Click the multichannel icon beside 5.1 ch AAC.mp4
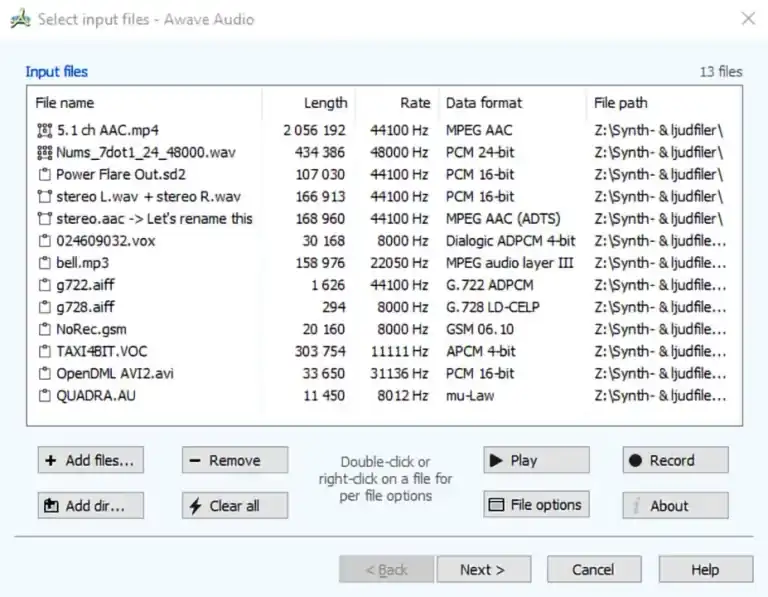The image size is (768, 597). point(45,130)
